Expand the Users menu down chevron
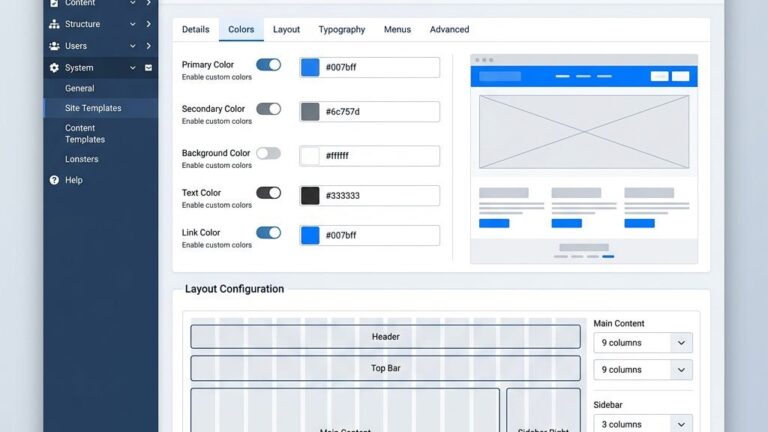The image size is (768, 432). (133, 46)
